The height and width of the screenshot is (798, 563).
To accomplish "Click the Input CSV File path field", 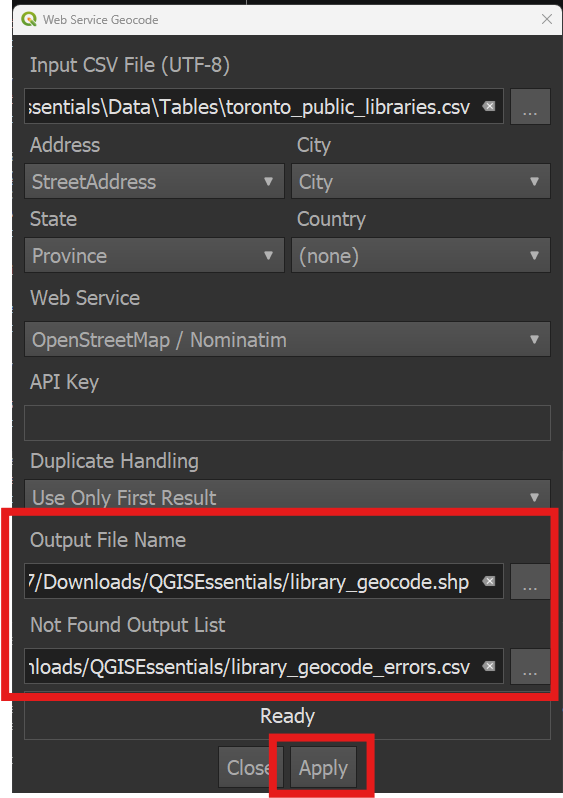I will pos(264,106).
